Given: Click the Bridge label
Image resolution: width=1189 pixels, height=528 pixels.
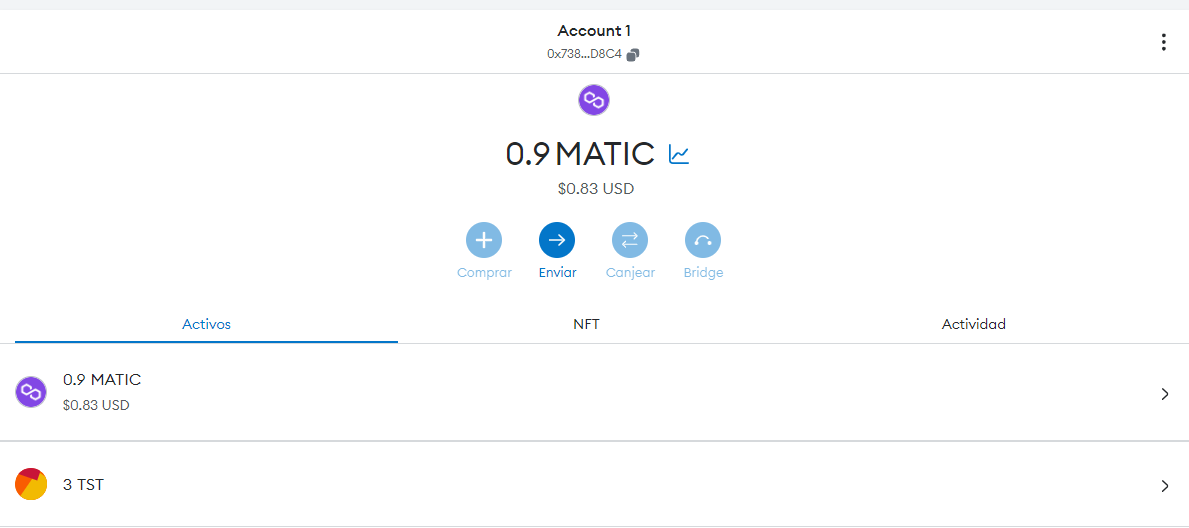Looking at the screenshot, I should click(703, 273).
